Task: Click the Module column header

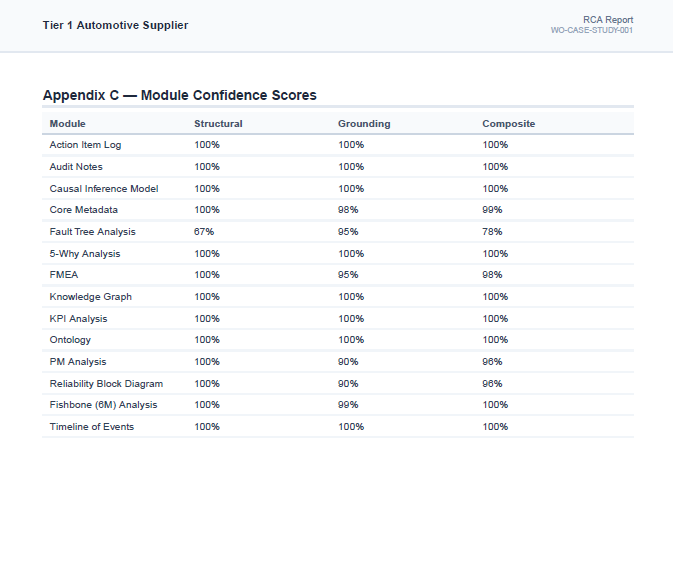Action: pos(67,124)
